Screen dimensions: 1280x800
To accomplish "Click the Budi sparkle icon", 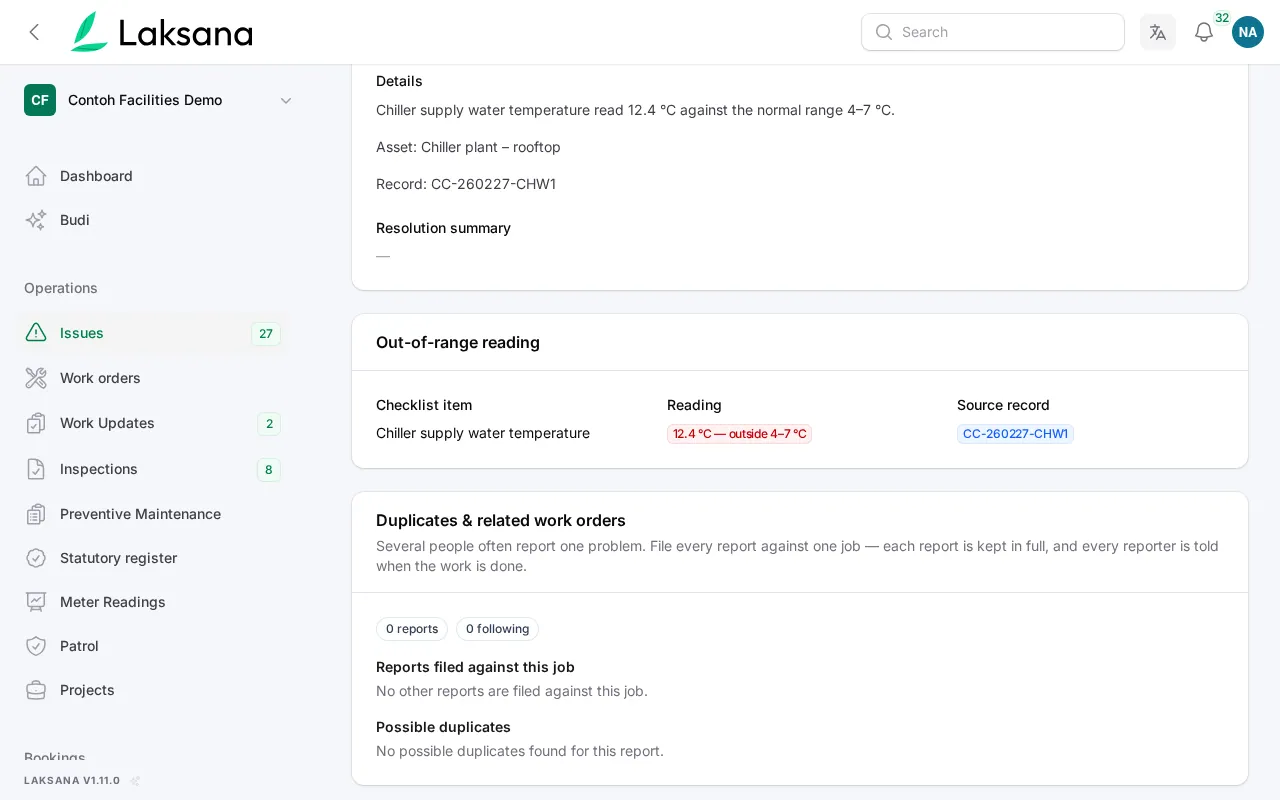I will (36, 220).
